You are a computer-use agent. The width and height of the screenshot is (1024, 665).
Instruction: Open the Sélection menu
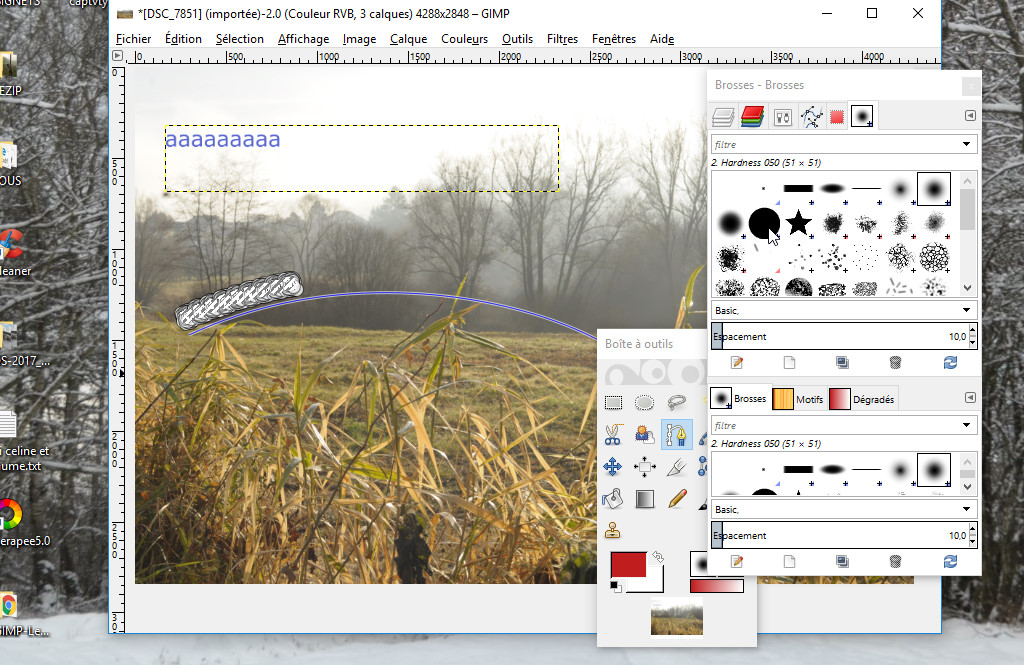click(x=240, y=39)
